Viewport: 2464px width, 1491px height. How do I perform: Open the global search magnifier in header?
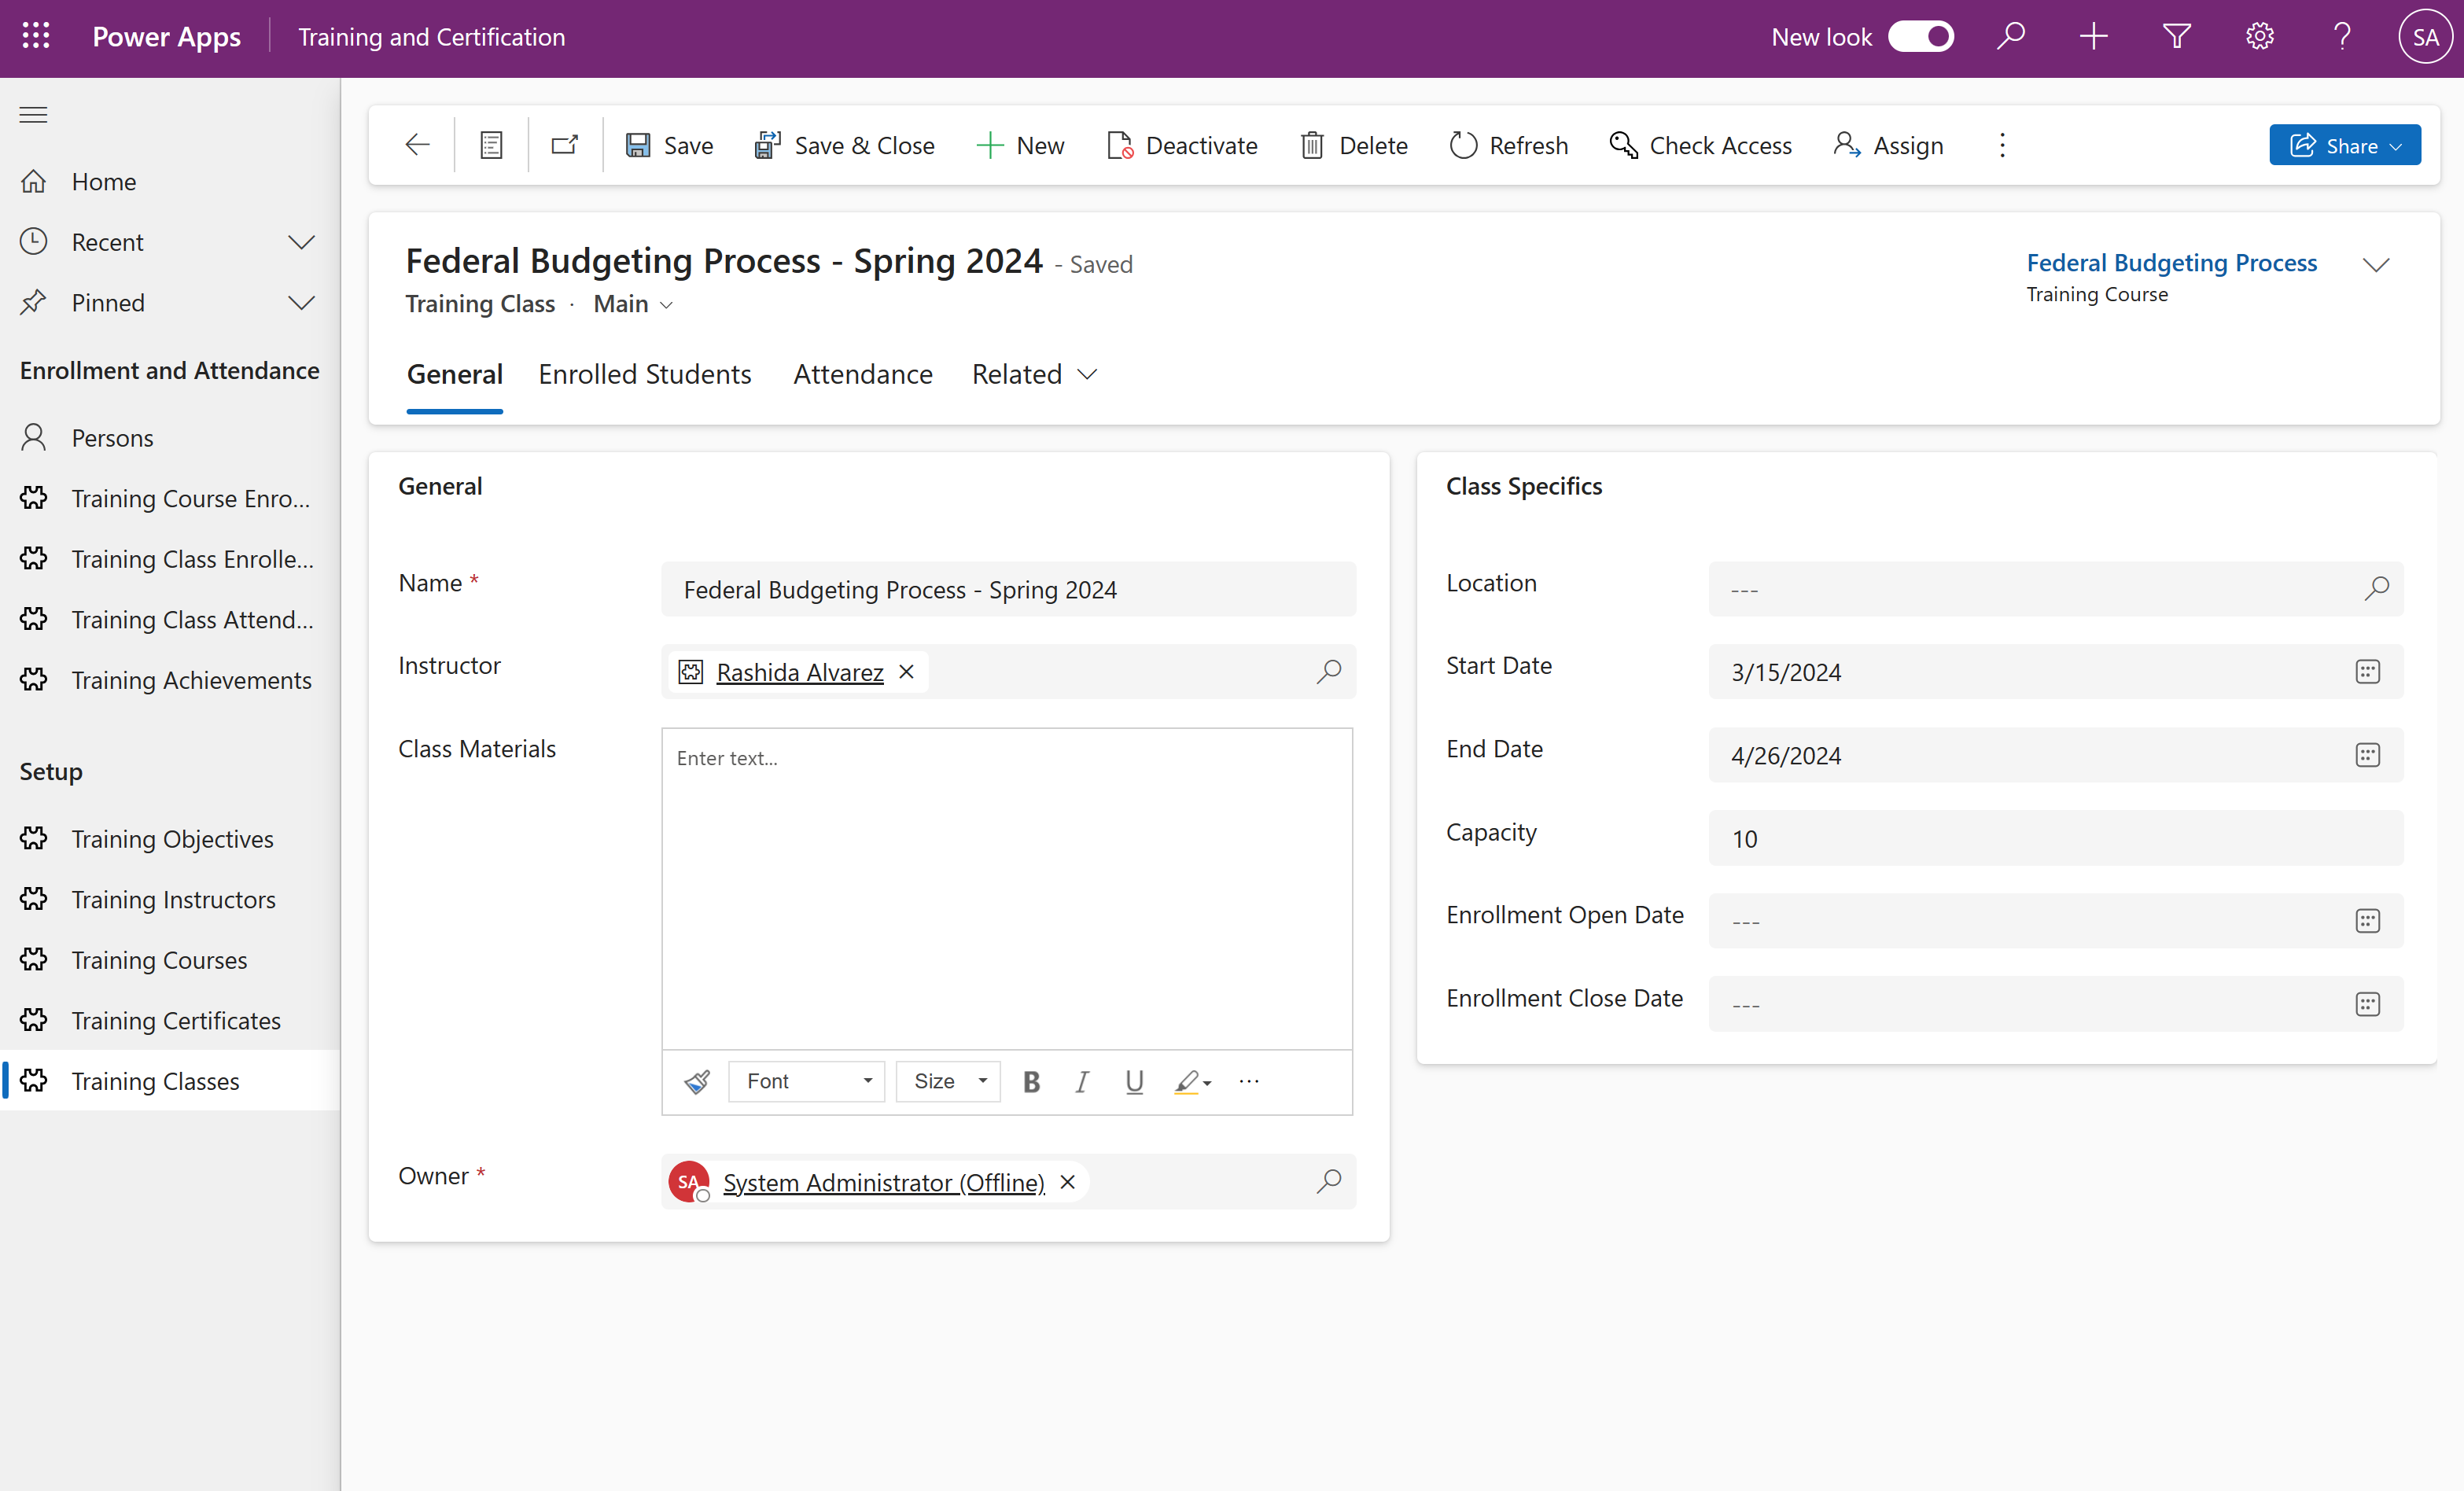tap(2010, 37)
